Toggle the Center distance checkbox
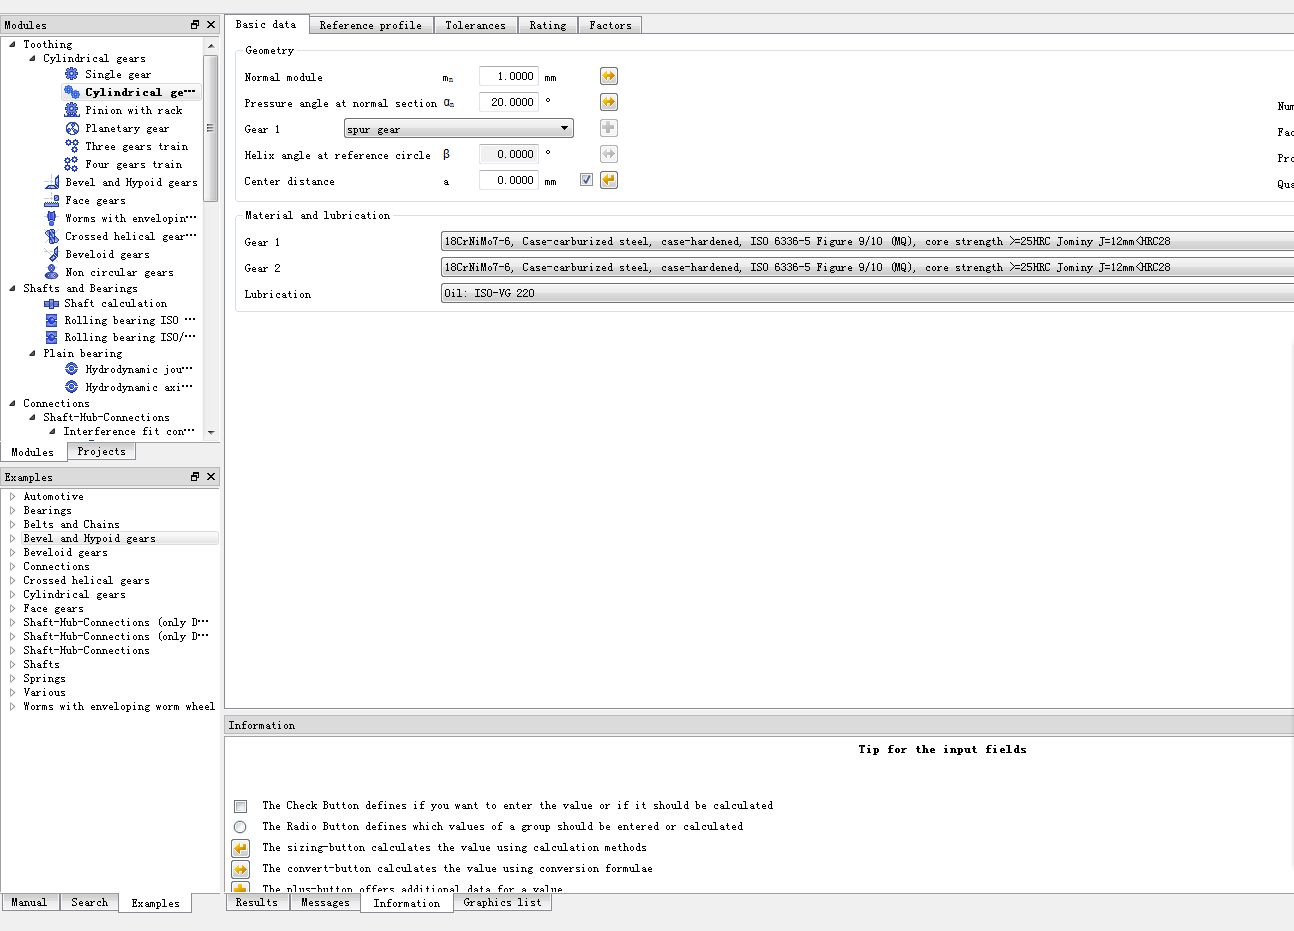This screenshot has width=1294, height=931. [x=586, y=180]
